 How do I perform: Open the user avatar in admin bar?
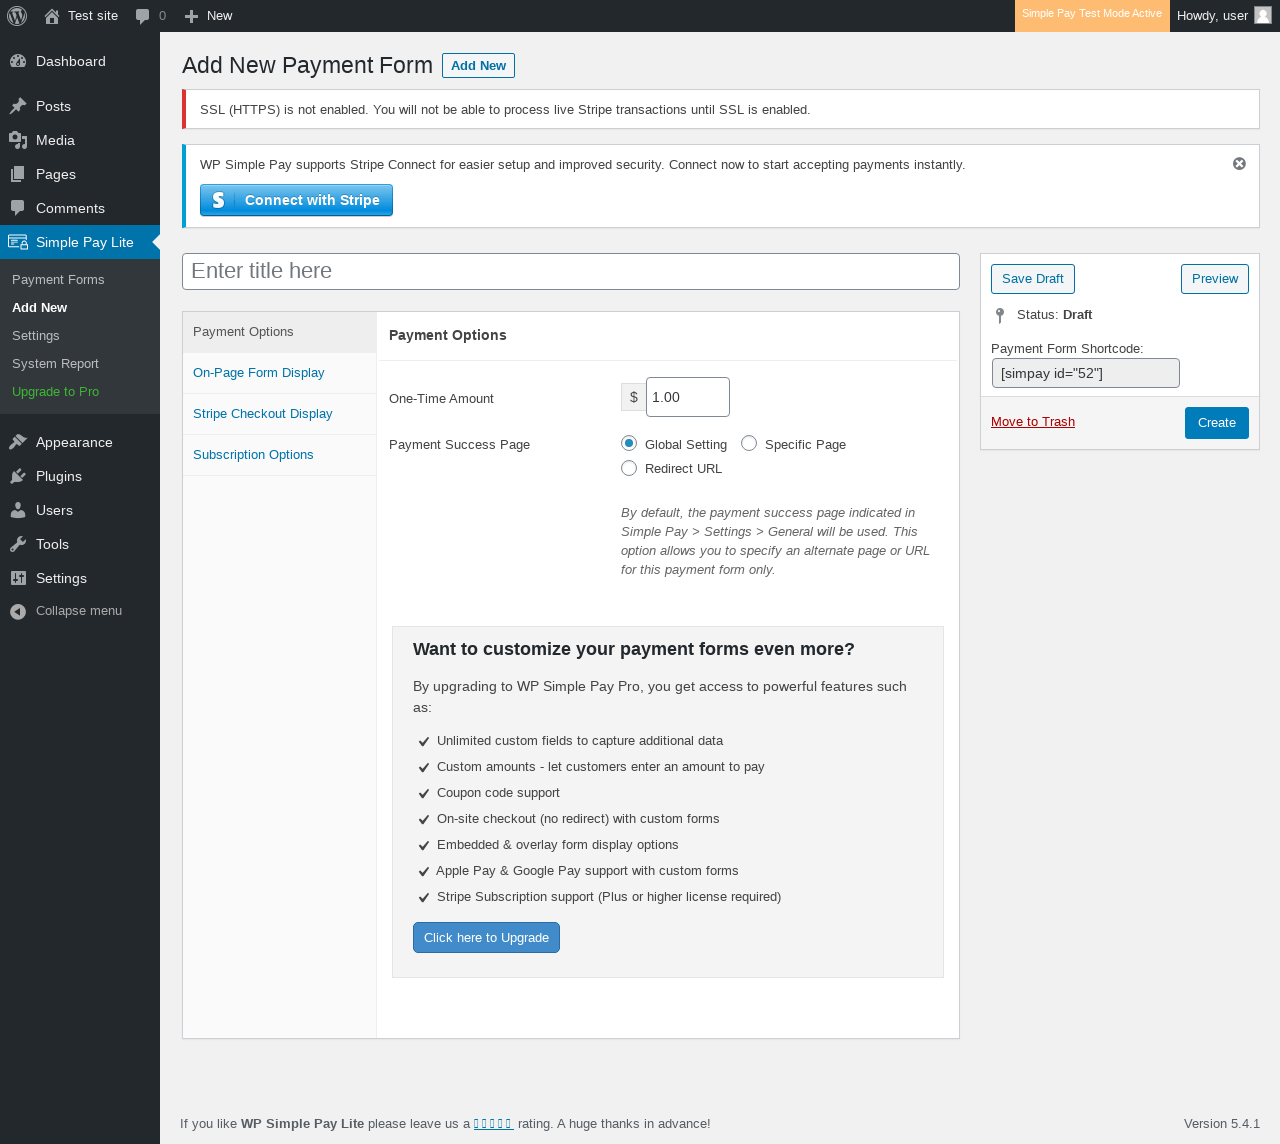pos(1263,15)
